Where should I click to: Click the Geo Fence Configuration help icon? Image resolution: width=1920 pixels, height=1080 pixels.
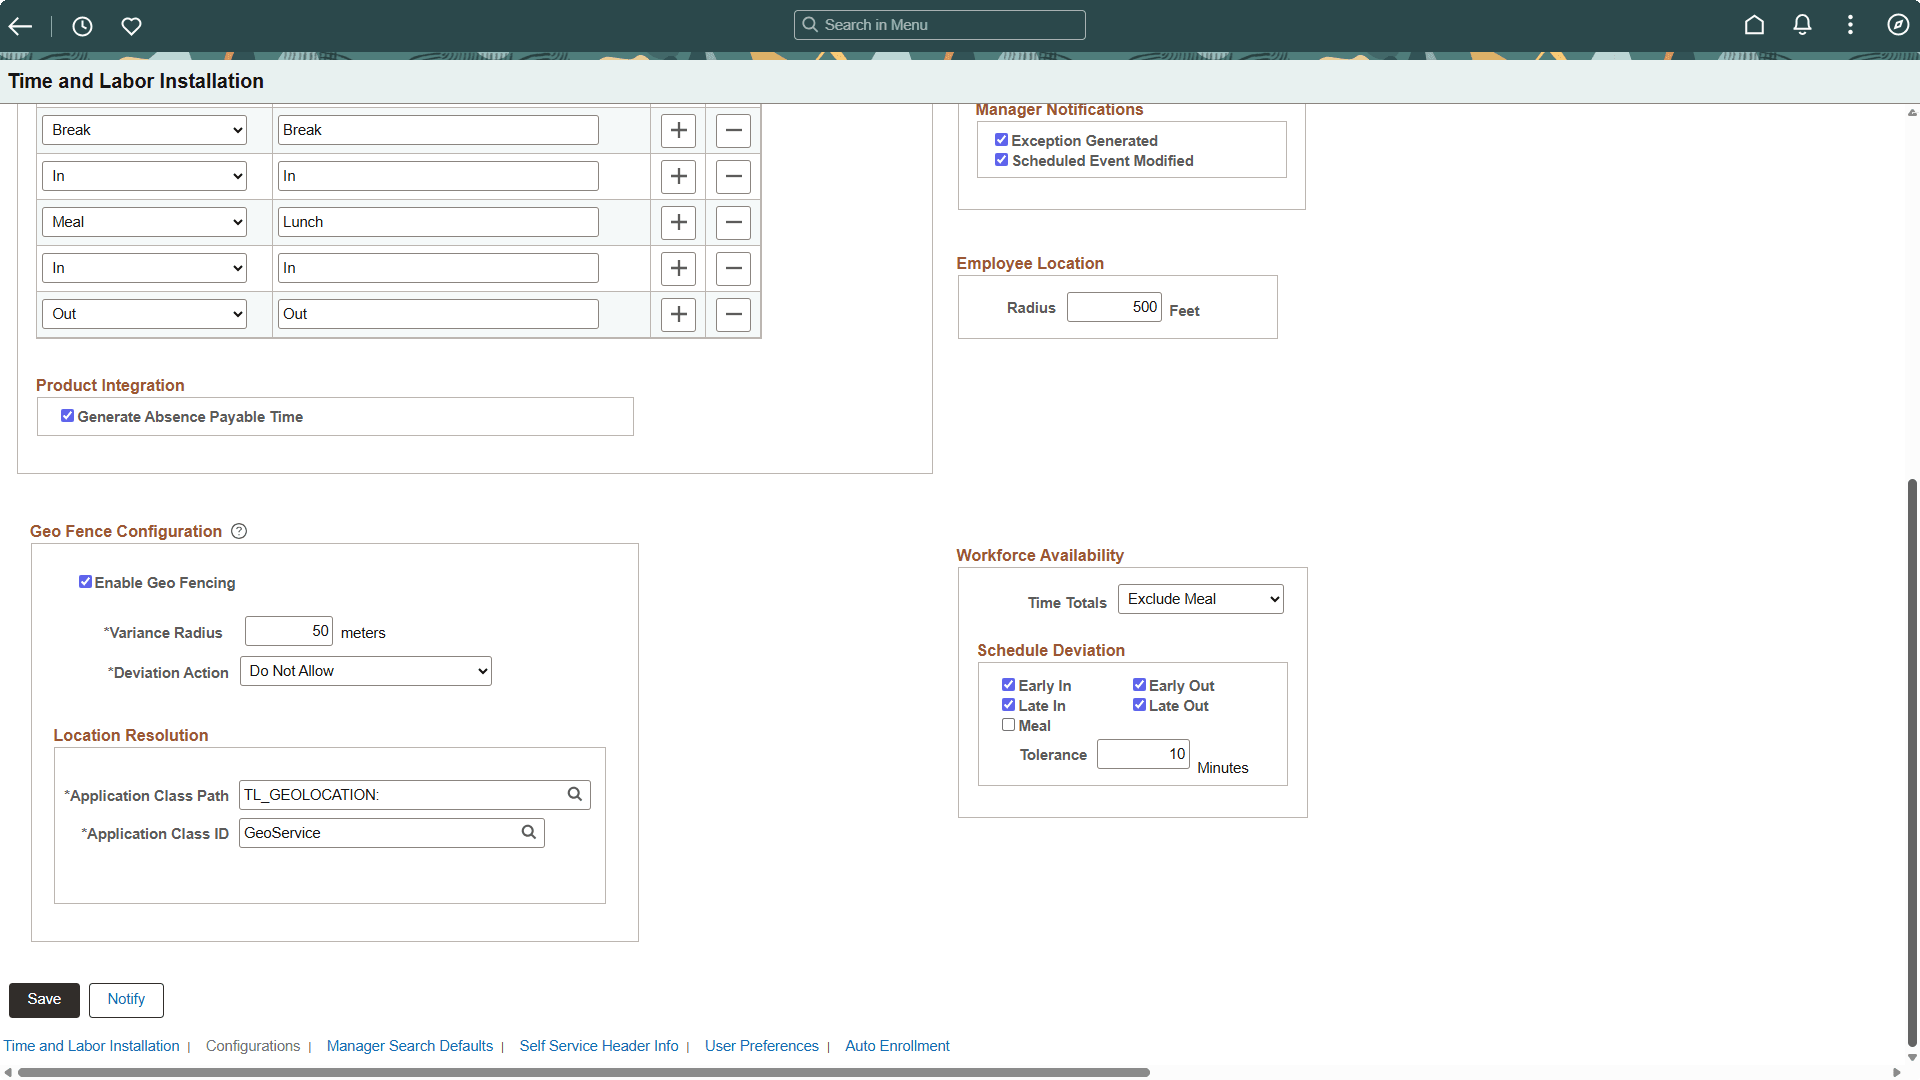tap(239, 531)
